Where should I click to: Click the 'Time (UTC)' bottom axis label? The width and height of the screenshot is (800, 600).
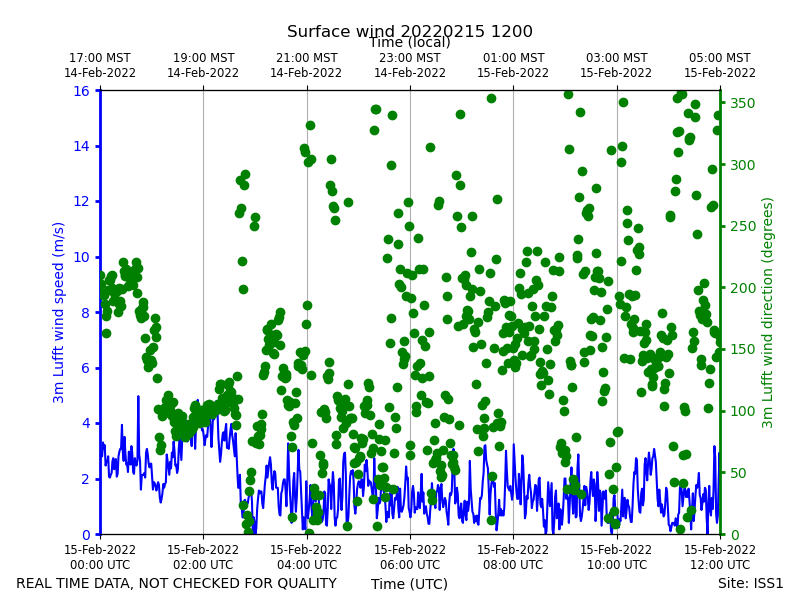pyautogui.click(x=409, y=584)
